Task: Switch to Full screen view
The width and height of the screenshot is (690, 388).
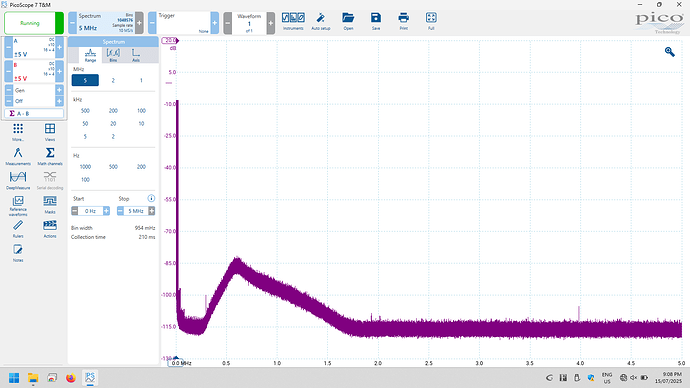Action: coord(431,21)
